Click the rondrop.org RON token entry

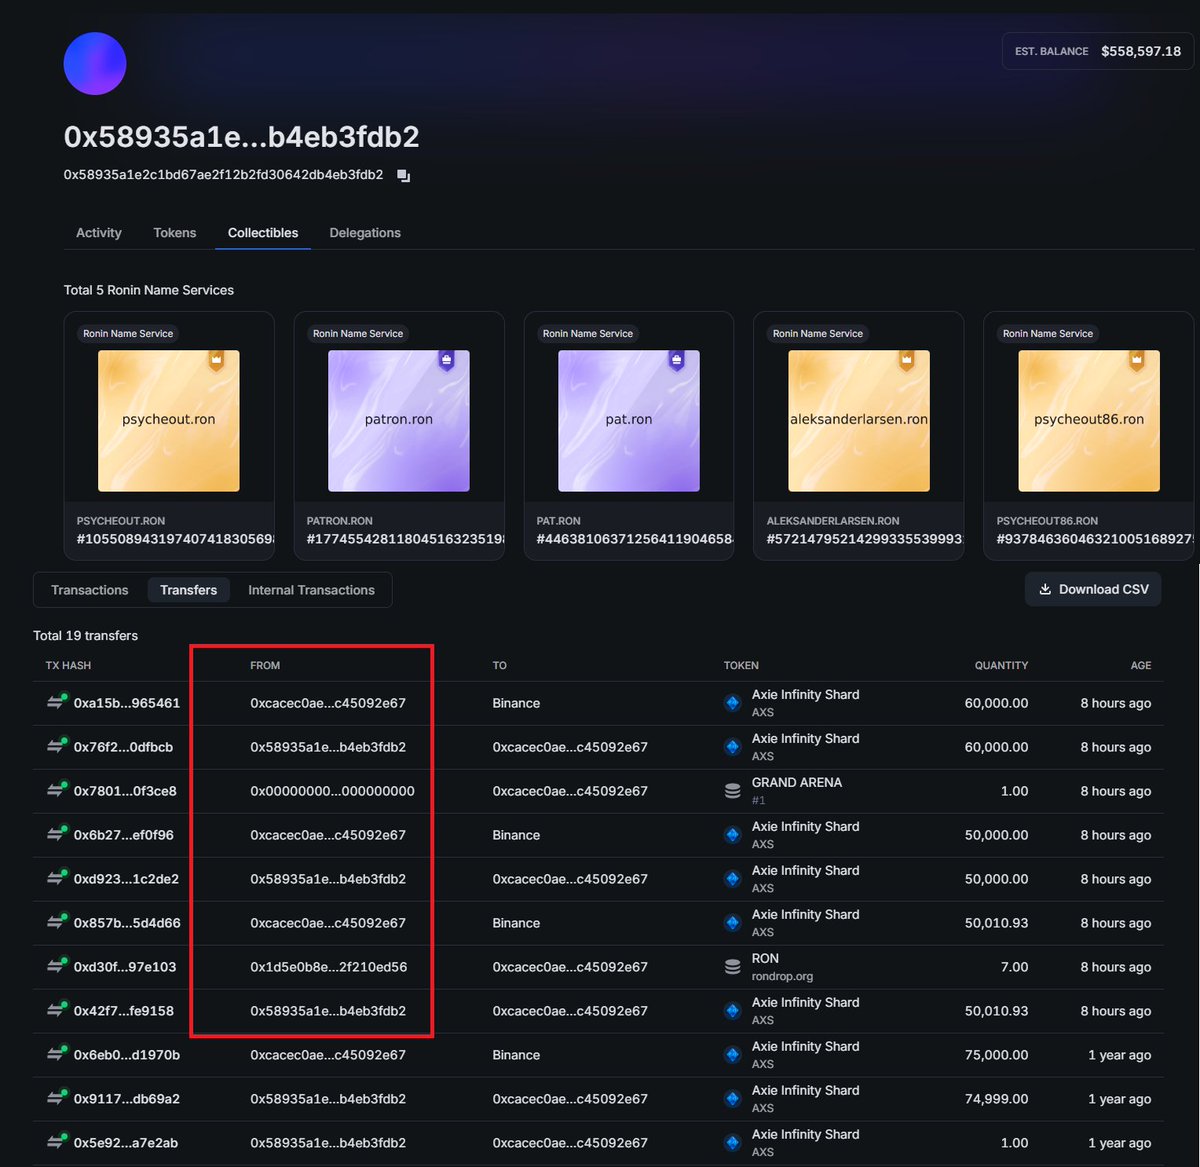click(x=782, y=967)
